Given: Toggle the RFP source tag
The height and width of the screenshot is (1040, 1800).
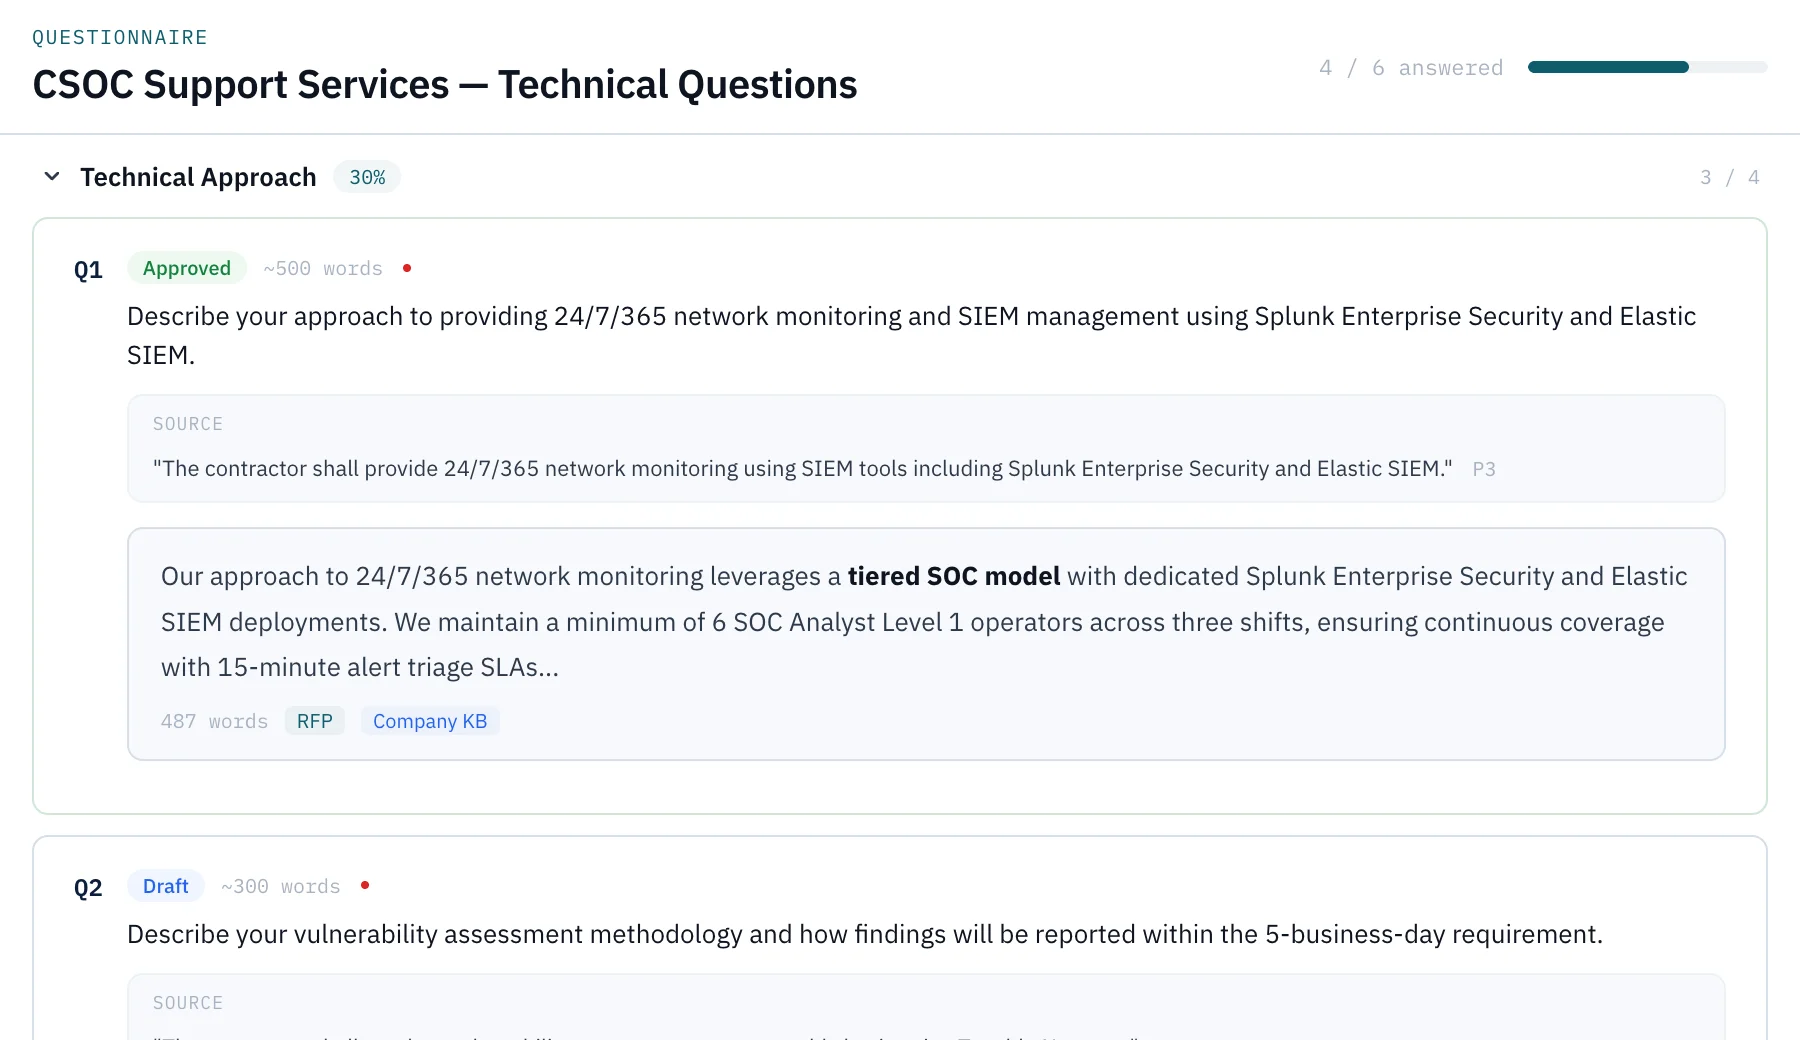Looking at the screenshot, I should click(314, 720).
